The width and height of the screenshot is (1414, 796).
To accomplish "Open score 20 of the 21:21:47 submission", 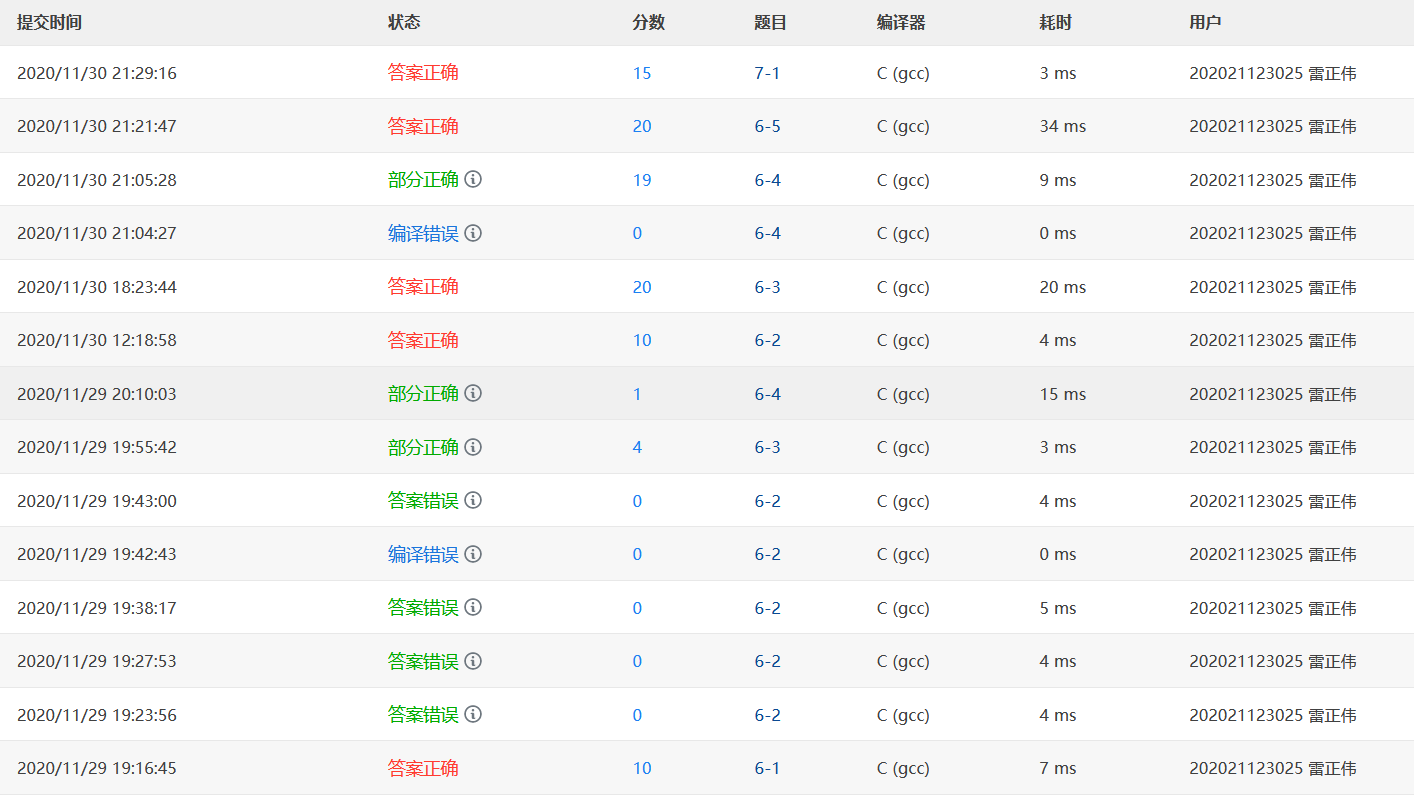I will tap(642, 126).
